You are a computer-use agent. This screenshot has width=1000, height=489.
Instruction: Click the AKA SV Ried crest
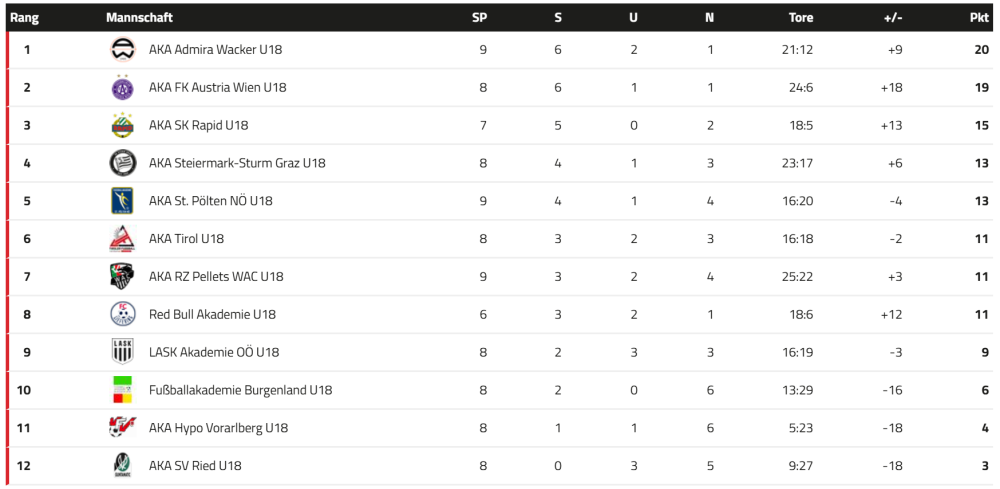pos(122,465)
